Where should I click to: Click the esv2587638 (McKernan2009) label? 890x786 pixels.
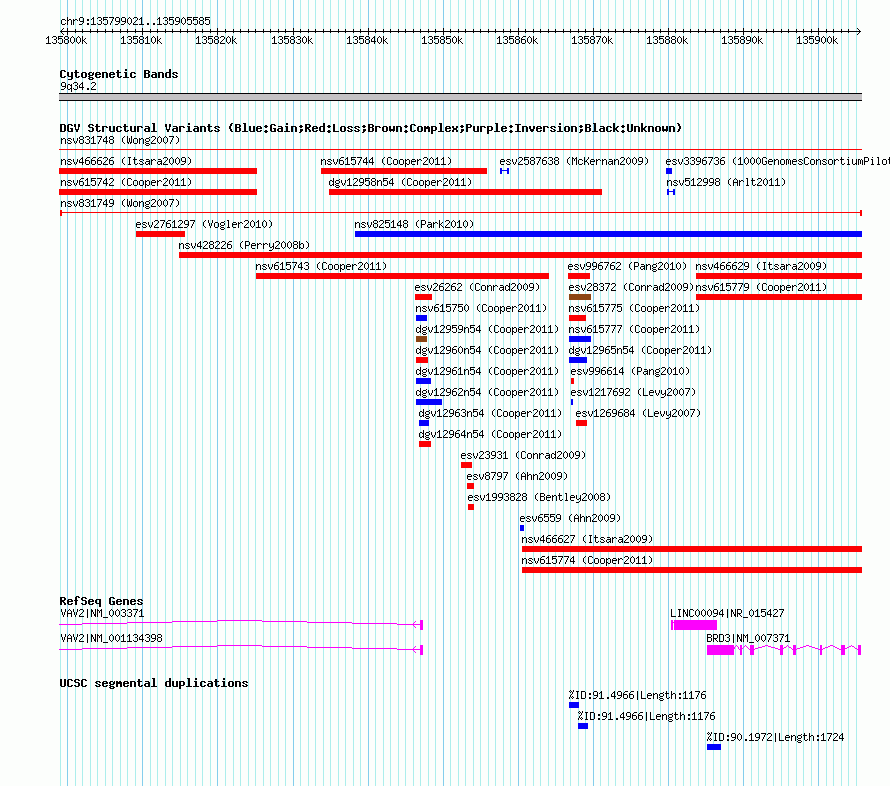[574, 161]
